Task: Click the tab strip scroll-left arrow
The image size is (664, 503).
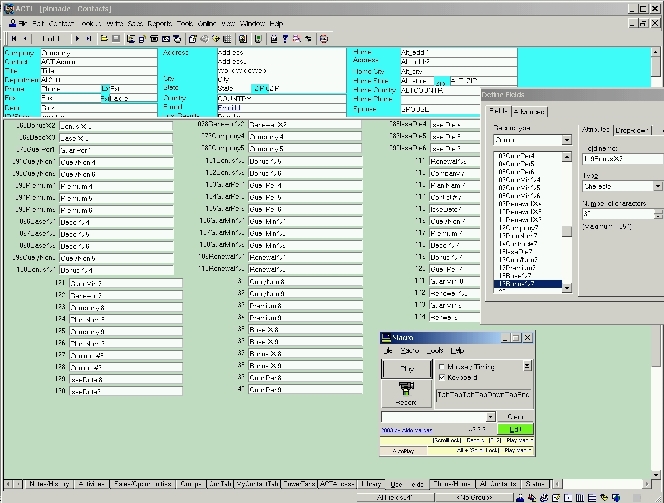Action: [8, 484]
